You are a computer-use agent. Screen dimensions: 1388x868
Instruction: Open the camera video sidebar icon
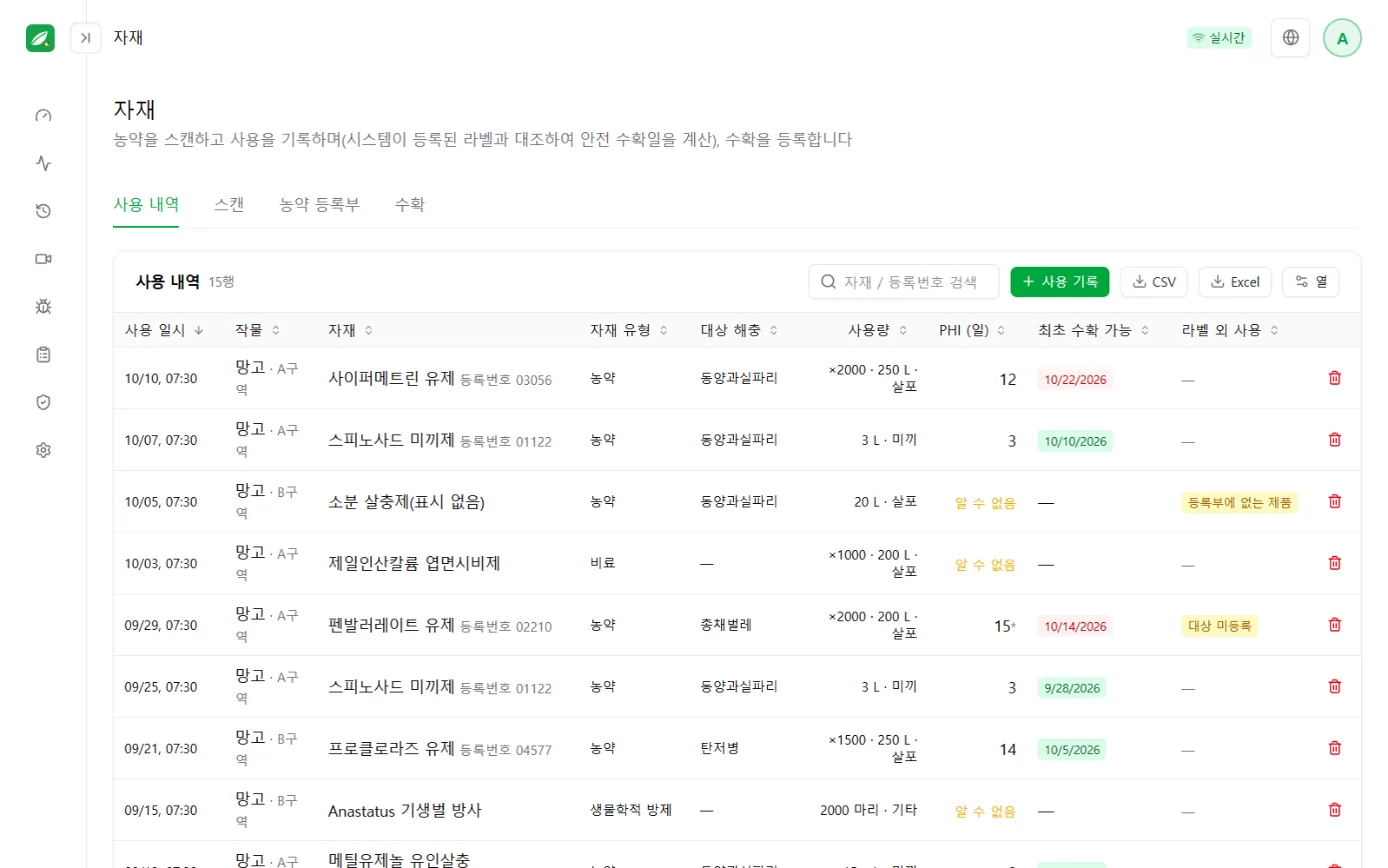[x=43, y=259]
